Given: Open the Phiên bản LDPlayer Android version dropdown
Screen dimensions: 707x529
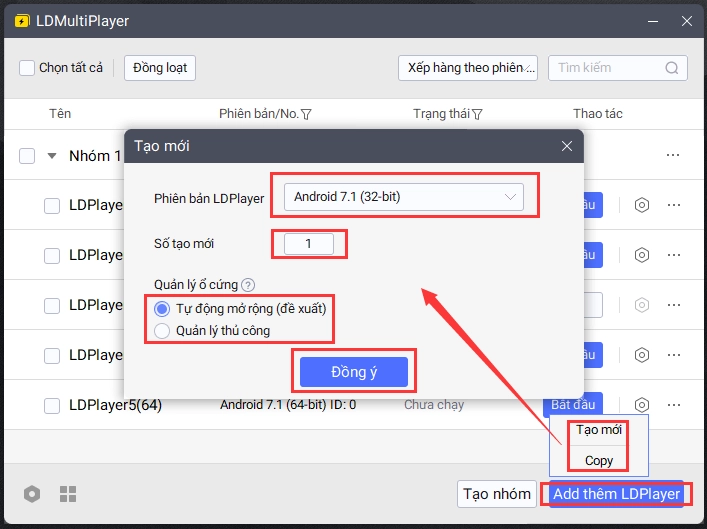Looking at the screenshot, I should click(x=404, y=197).
